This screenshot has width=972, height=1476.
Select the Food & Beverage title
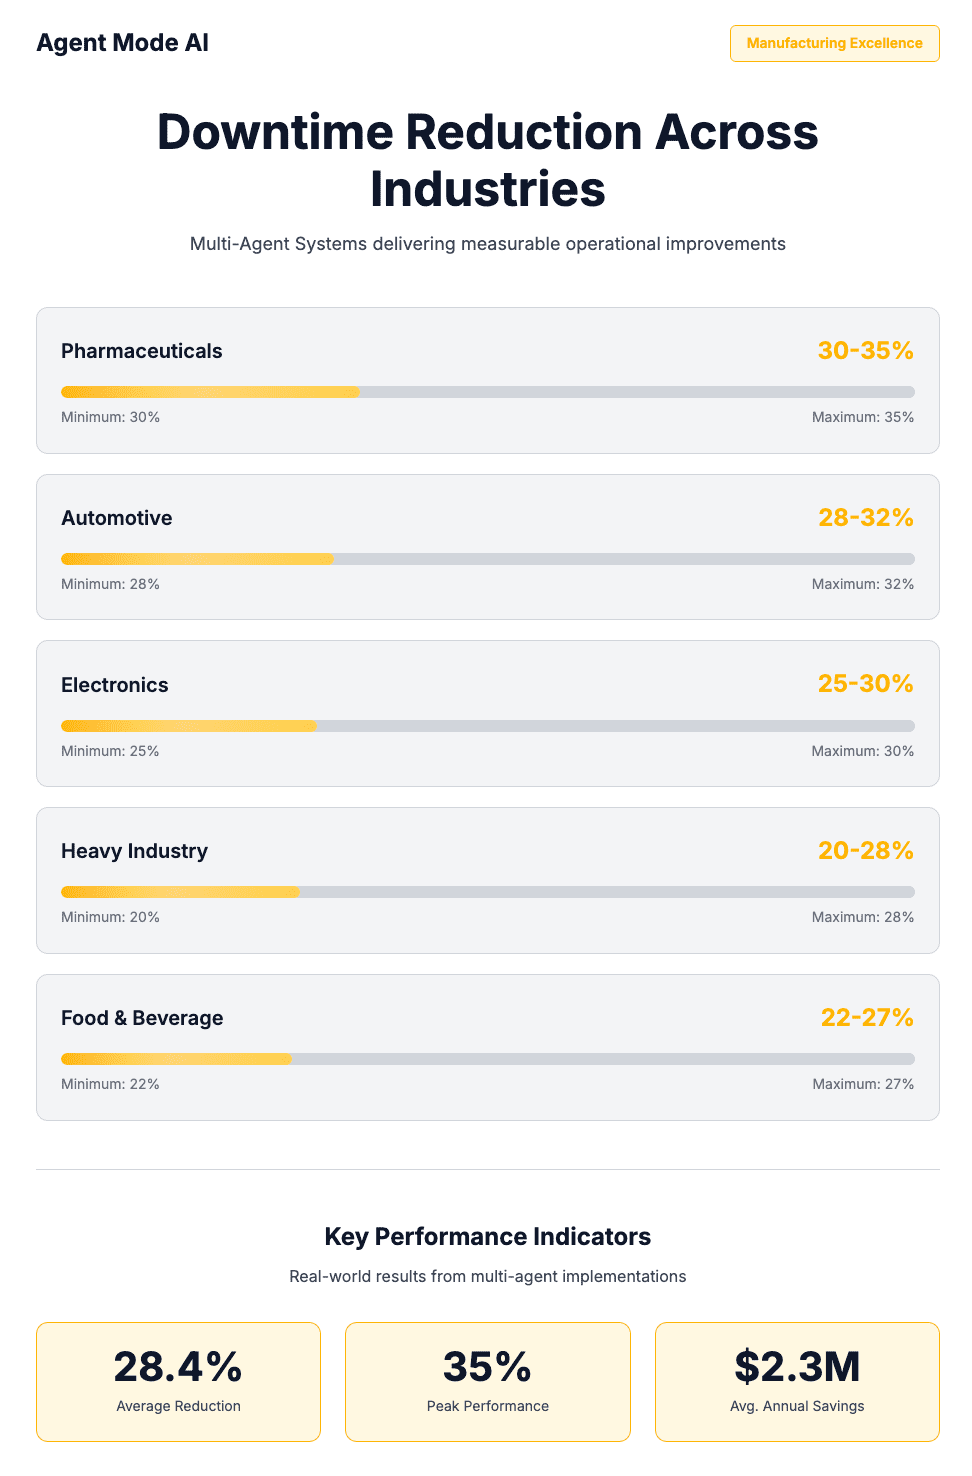coord(142,1018)
